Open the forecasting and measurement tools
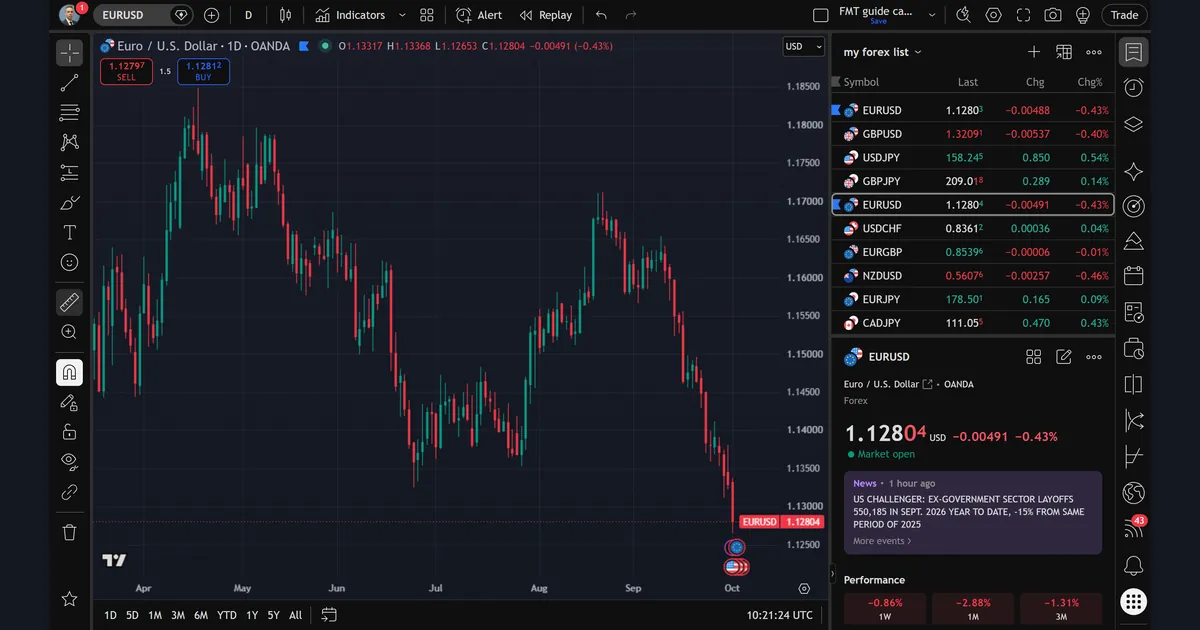The height and width of the screenshot is (630, 1200). tap(69, 173)
